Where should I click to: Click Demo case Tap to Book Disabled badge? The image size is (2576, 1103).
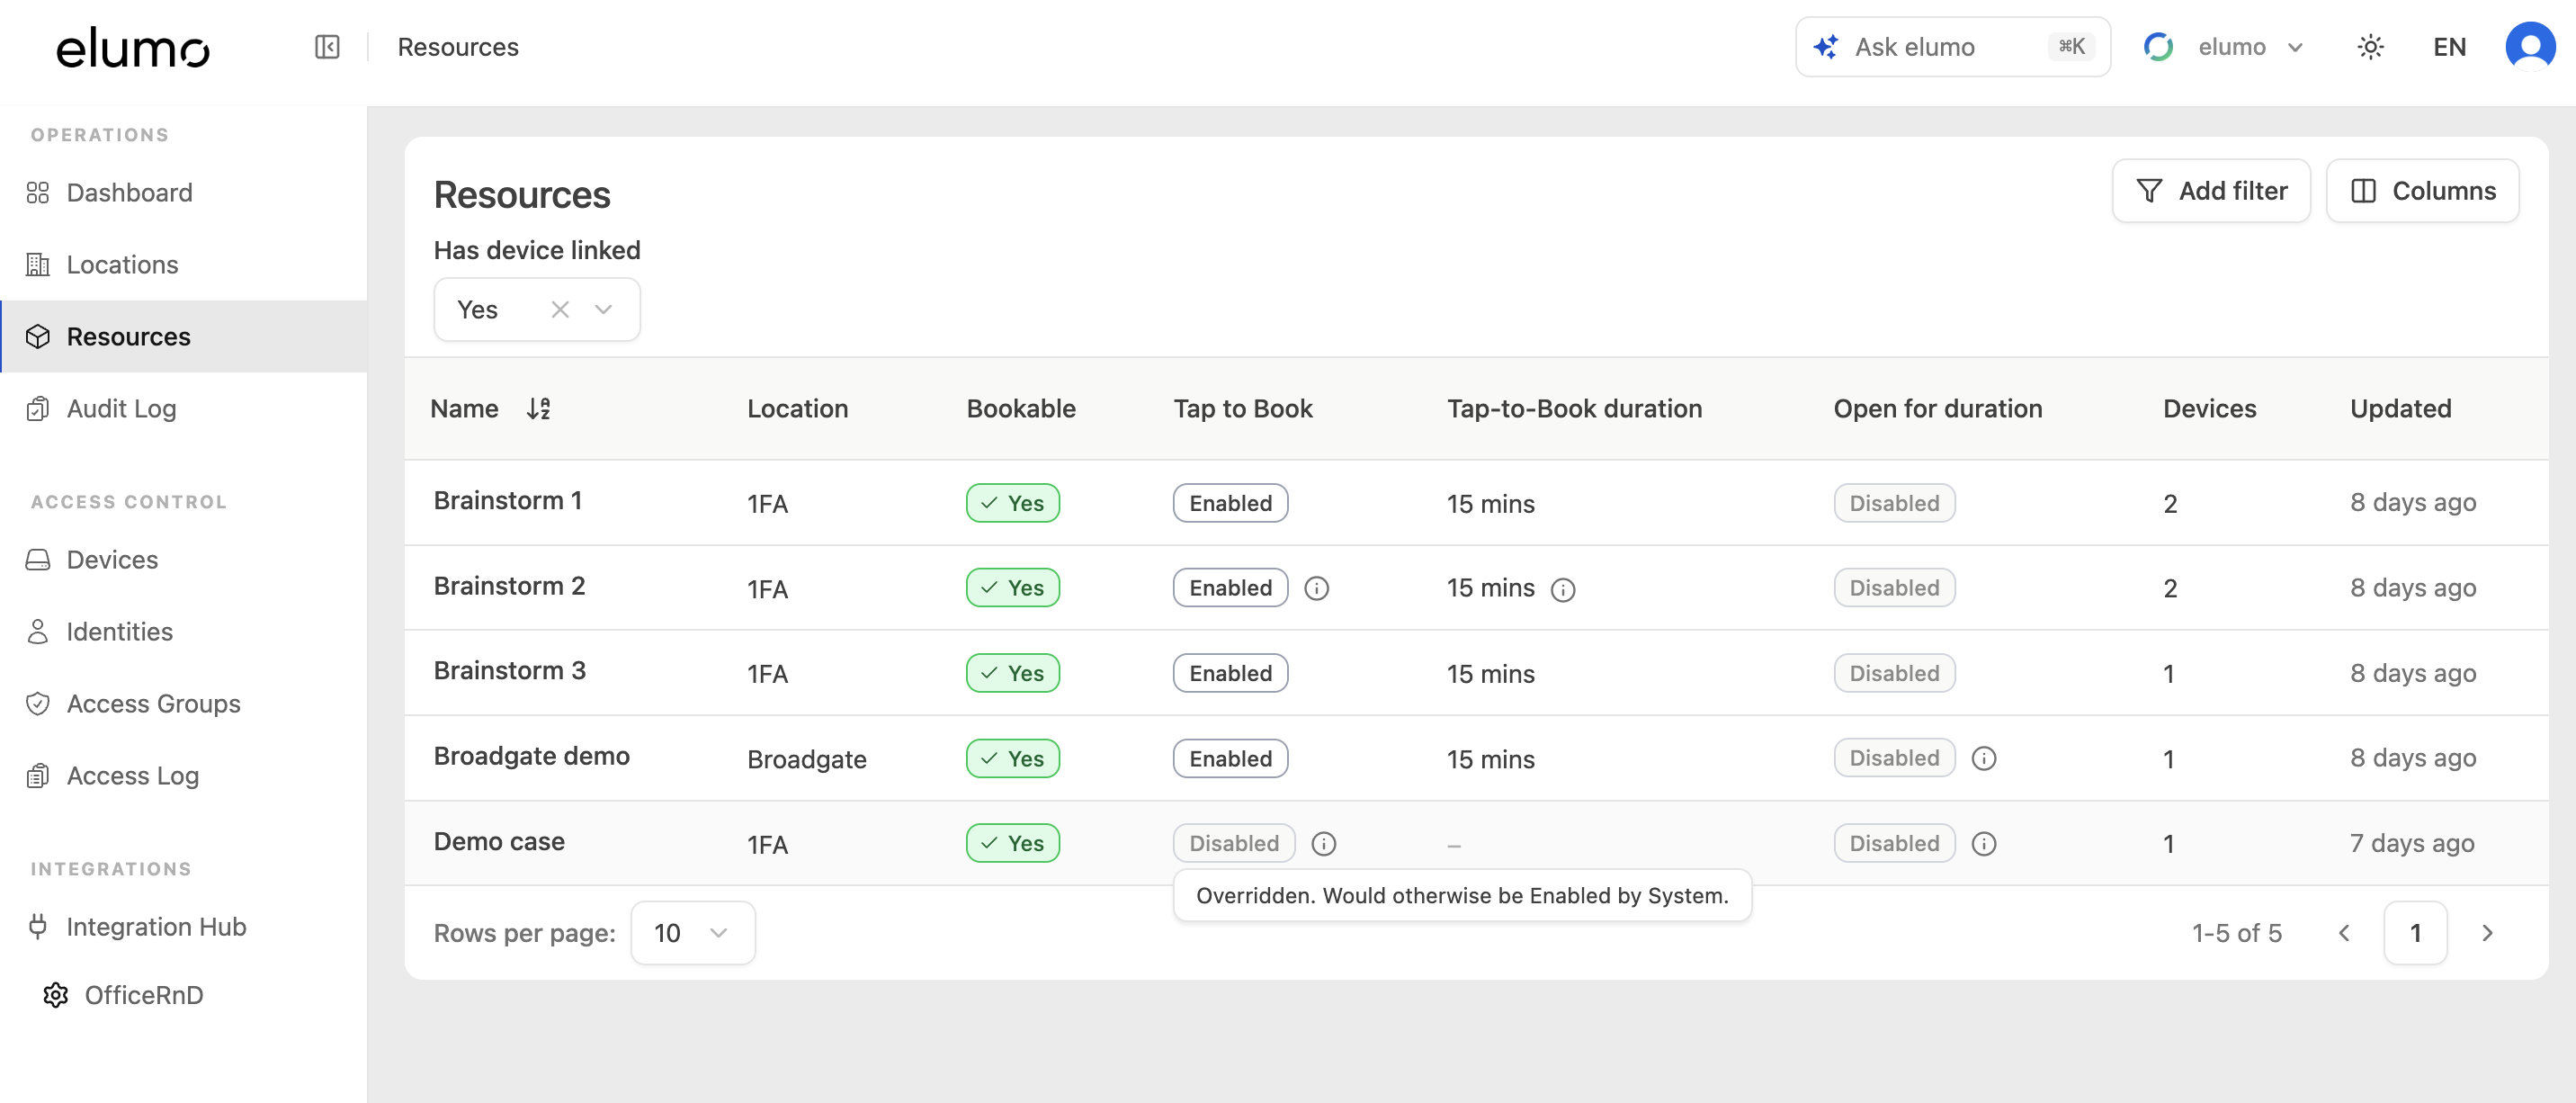tap(1233, 844)
